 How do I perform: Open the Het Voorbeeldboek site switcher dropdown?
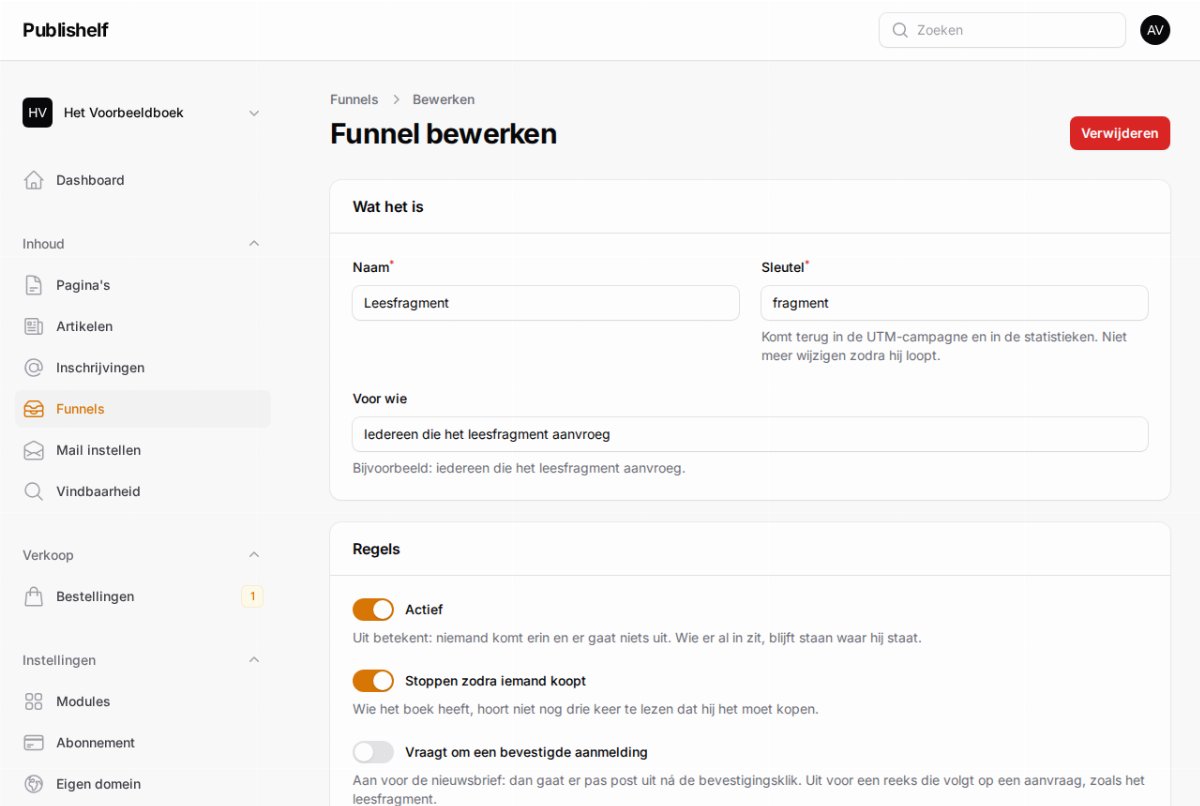(x=143, y=113)
